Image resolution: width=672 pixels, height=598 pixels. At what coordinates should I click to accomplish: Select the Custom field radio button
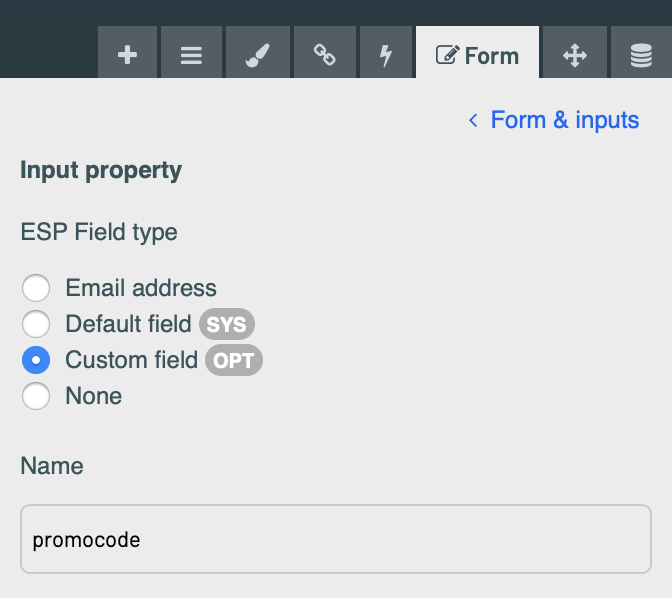[36, 360]
